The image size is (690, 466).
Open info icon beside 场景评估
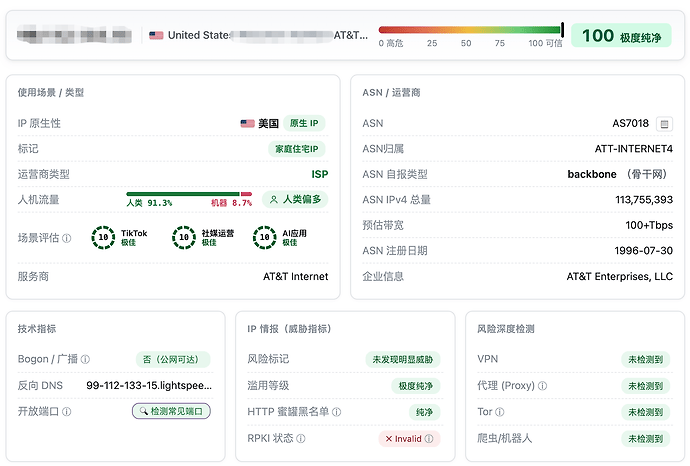[66, 238]
